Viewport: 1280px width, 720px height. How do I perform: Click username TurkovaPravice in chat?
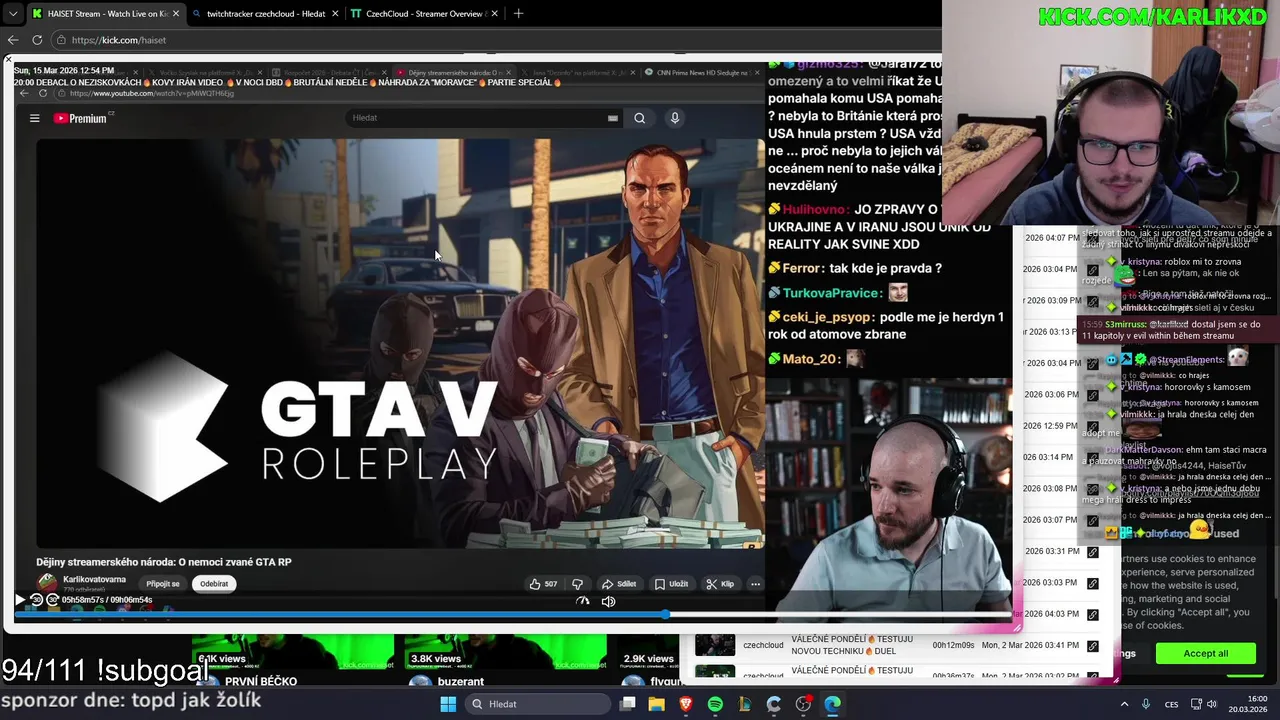[x=832, y=293]
